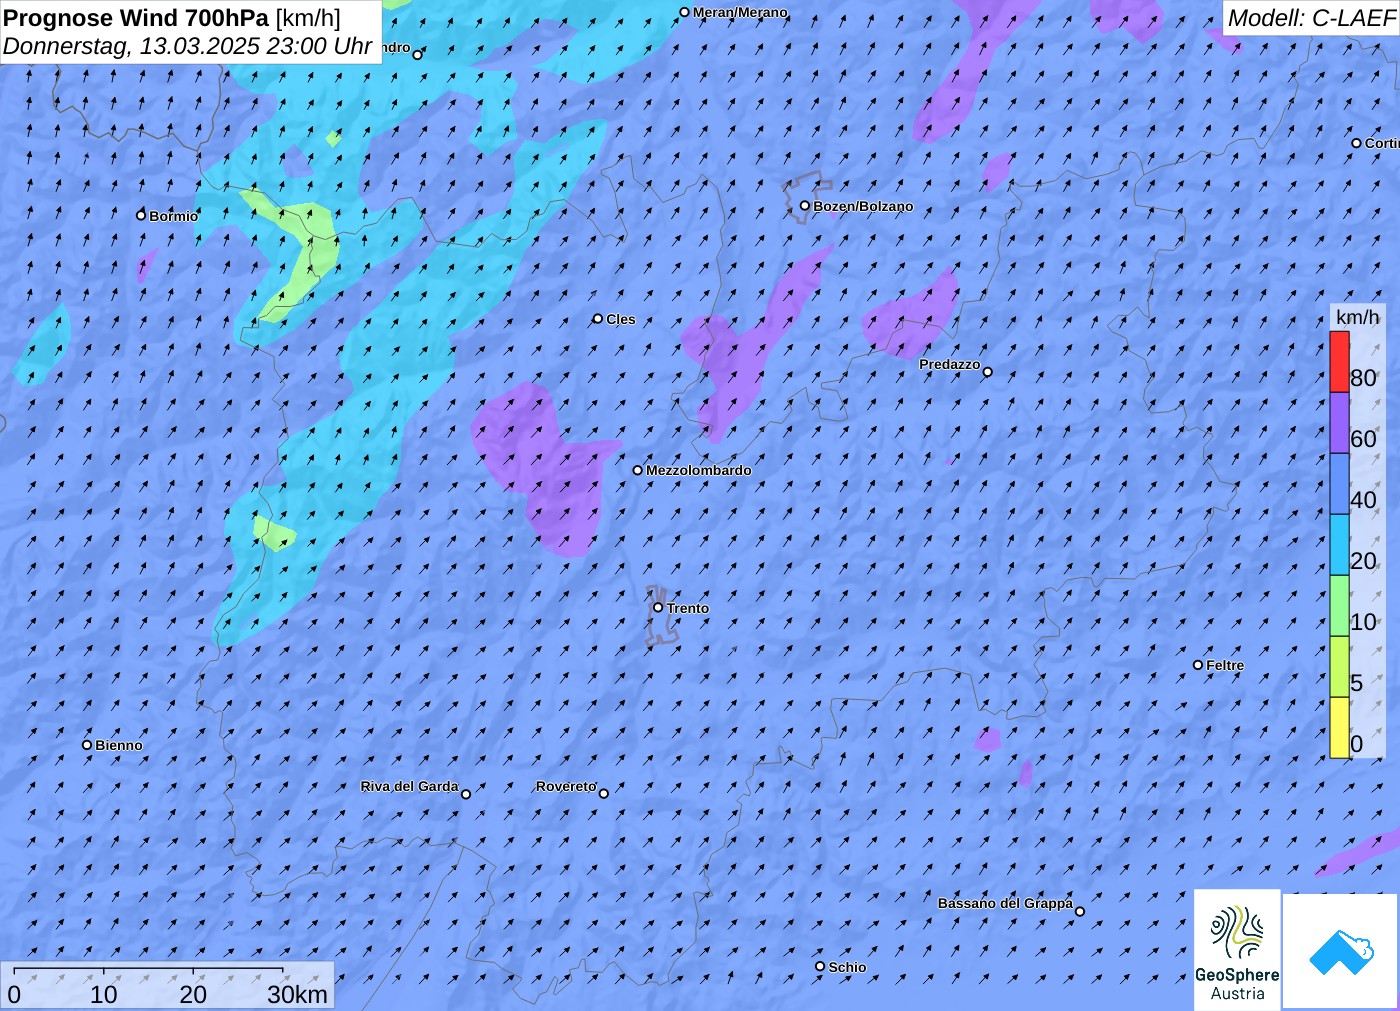1400x1011 pixels.
Task: Click the purple 60 km/h legend swatch
Action: pos(1339,422)
